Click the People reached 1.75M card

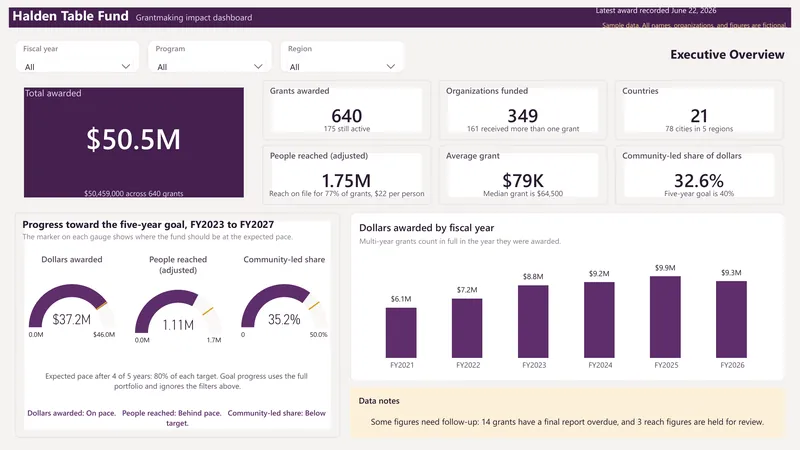[346, 175]
